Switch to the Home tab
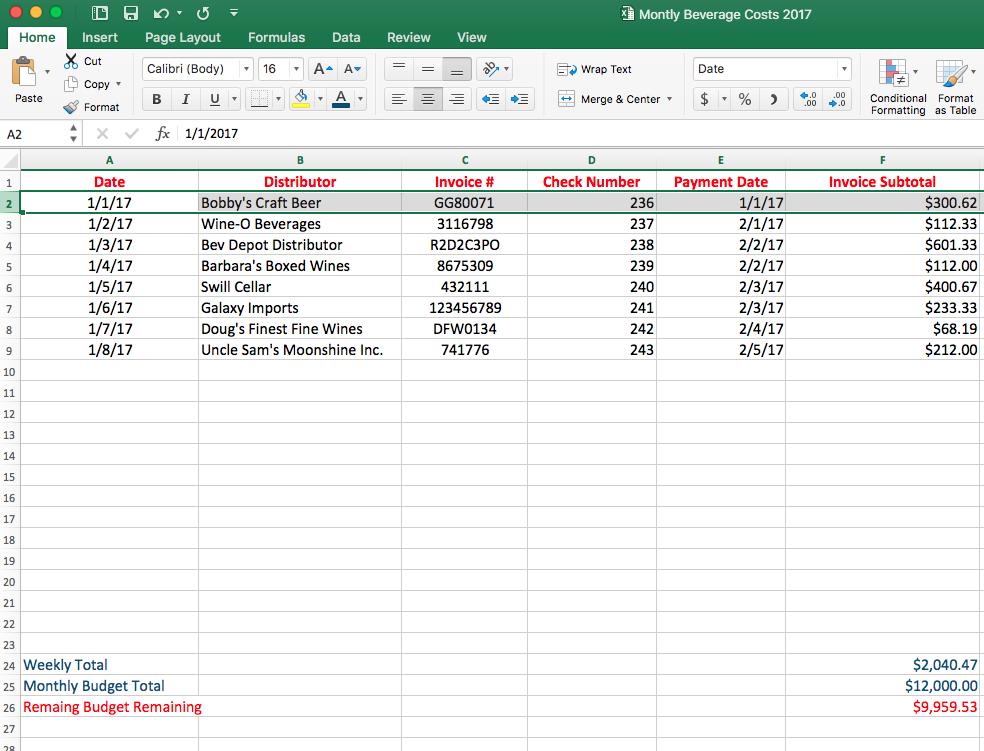The image size is (984, 751). click(37, 38)
